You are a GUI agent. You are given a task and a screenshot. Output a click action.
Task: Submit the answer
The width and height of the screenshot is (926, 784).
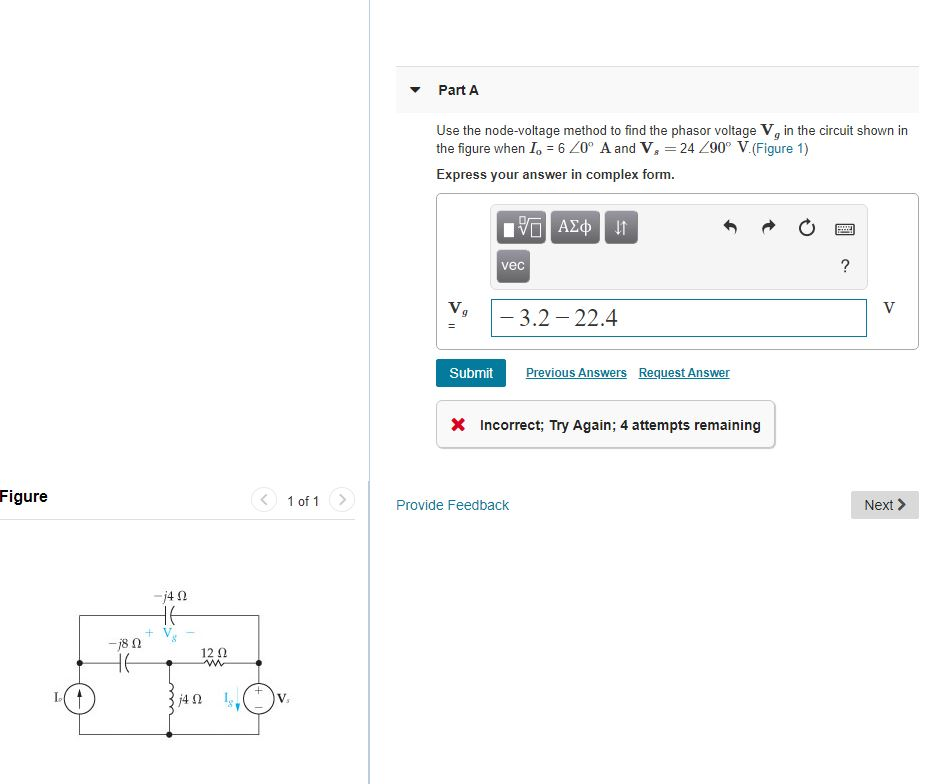[470, 372]
